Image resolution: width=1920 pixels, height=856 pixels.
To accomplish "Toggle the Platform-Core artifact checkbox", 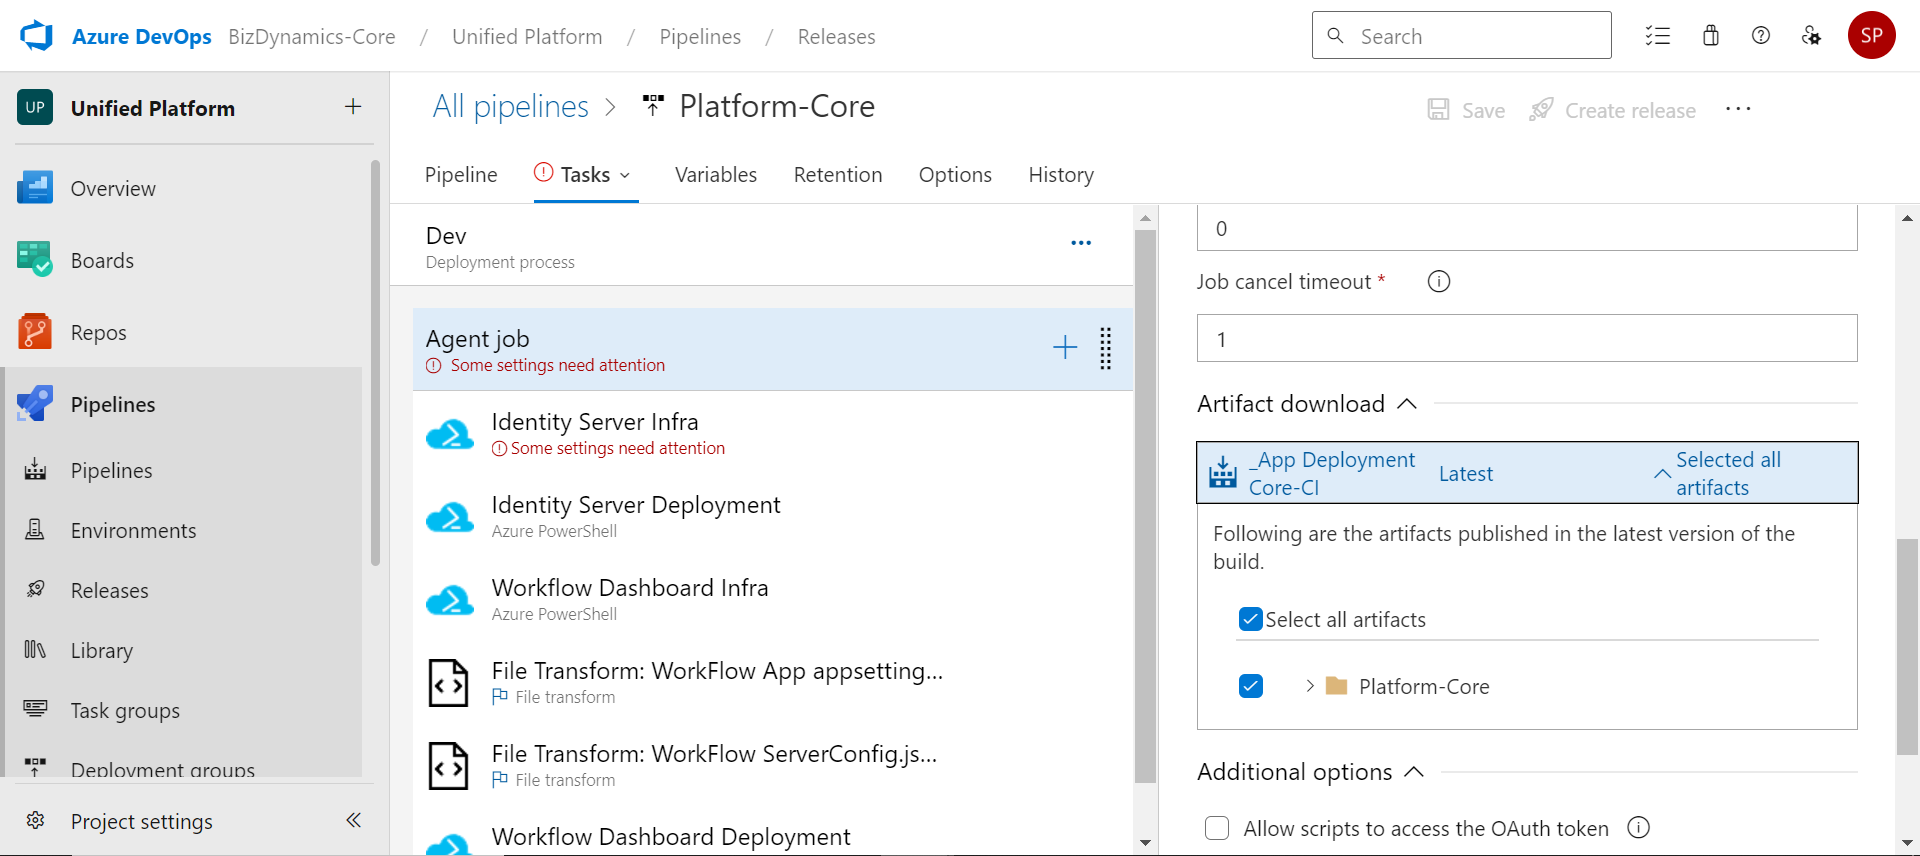I will point(1251,686).
